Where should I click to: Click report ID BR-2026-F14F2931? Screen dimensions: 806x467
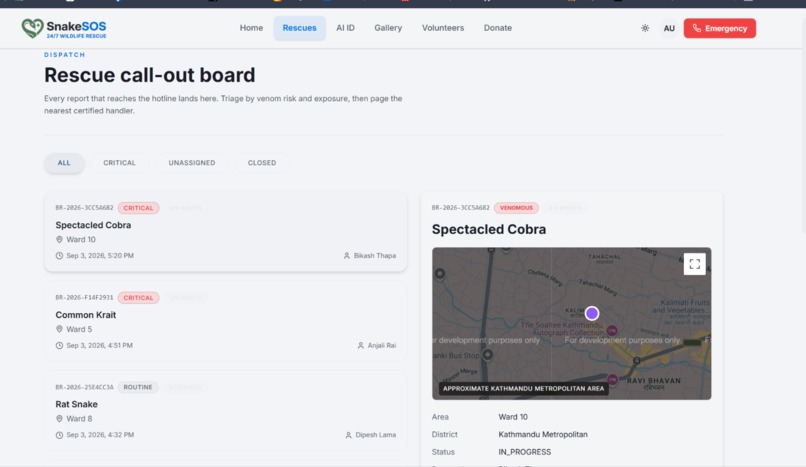click(84, 297)
